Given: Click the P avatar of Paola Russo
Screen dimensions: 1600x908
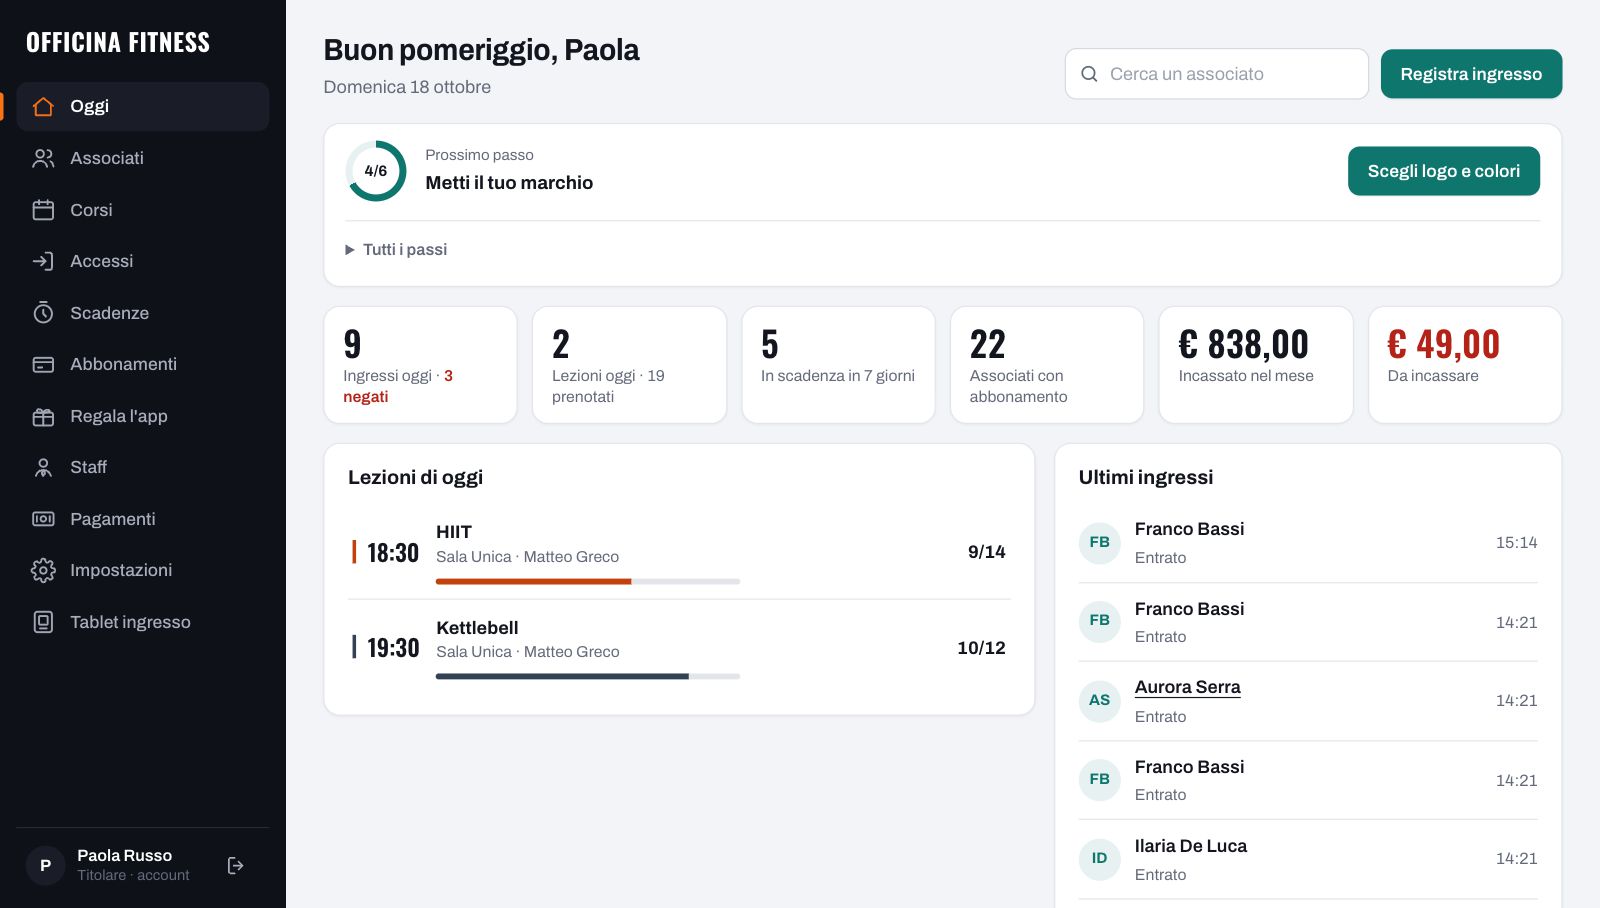Looking at the screenshot, I should 45,865.
